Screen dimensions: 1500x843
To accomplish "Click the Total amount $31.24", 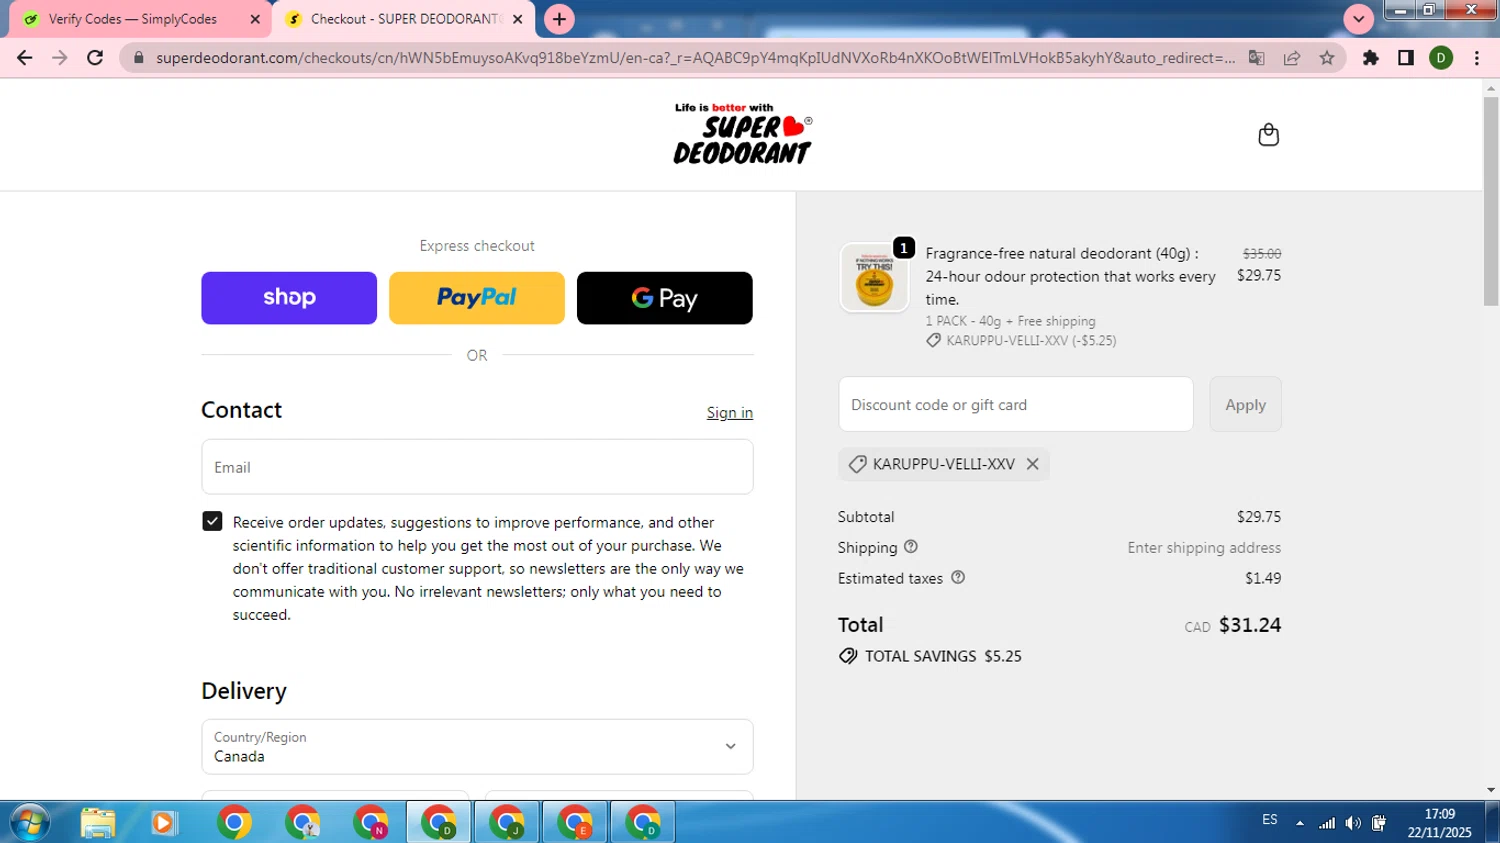I will tap(1250, 625).
